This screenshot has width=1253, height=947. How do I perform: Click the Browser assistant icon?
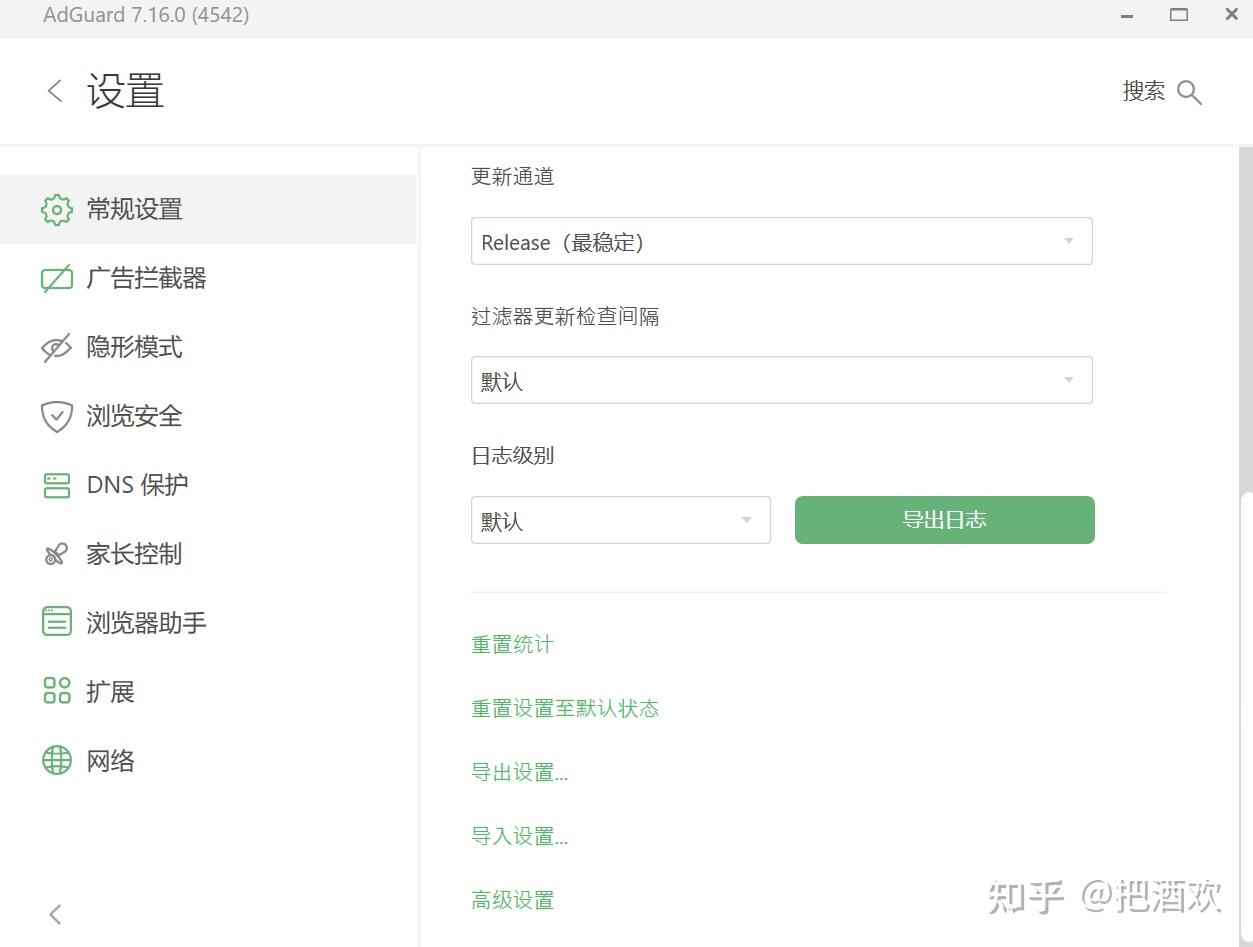coord(57,622)
